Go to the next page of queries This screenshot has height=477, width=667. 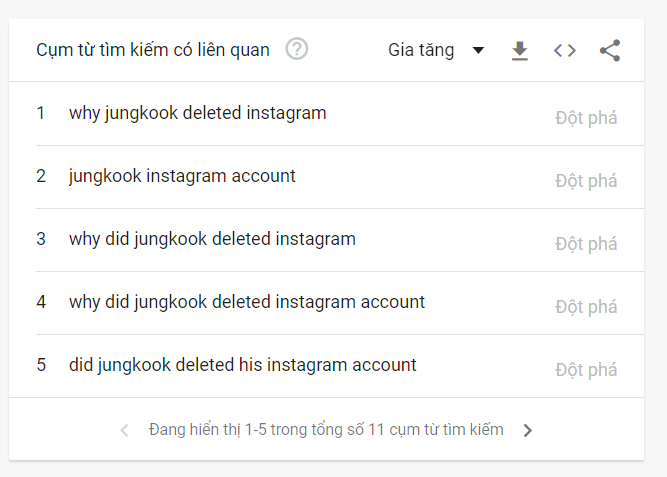(x=528, y=430)
